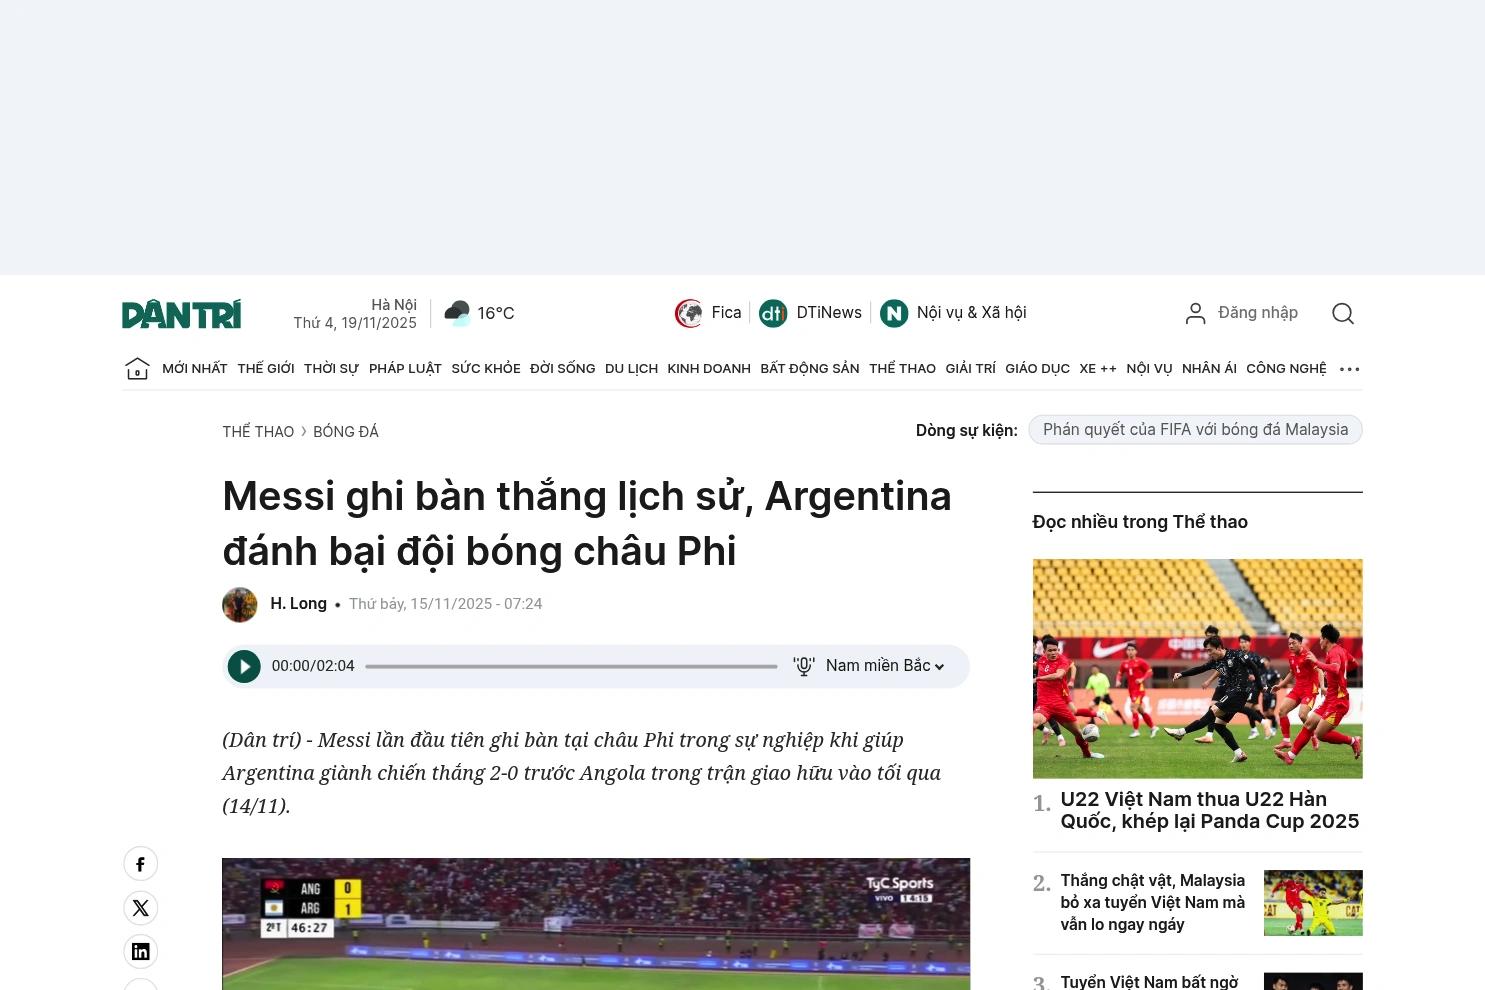Select the GIÁO DỤC section
The image size is (1485, 990).
pyautogui.click(x=1038, y=369)
